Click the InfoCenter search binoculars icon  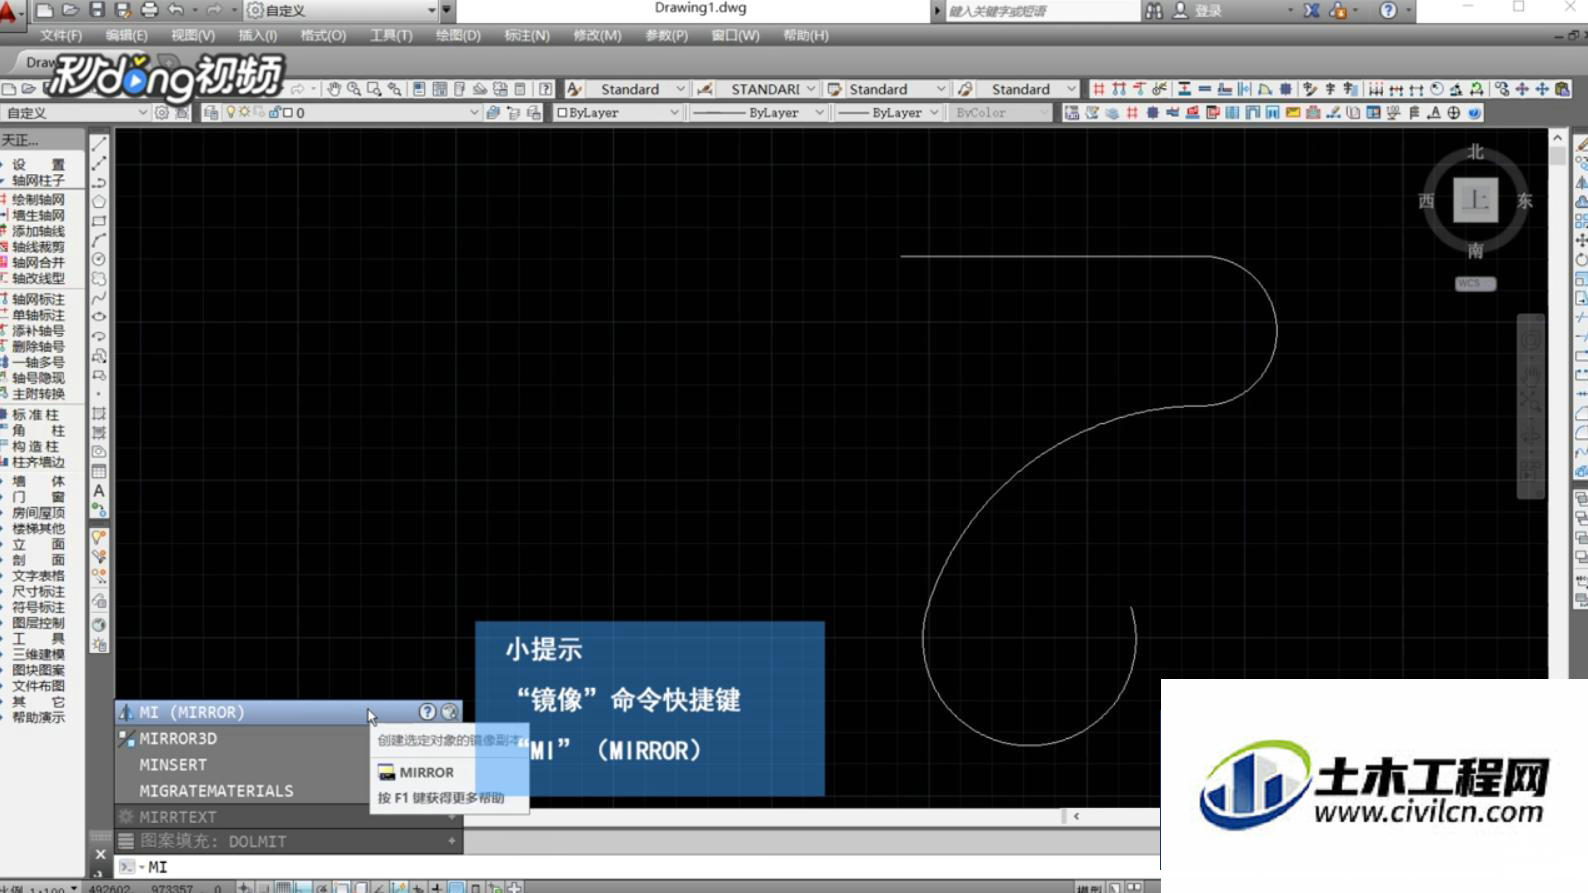1153,10
